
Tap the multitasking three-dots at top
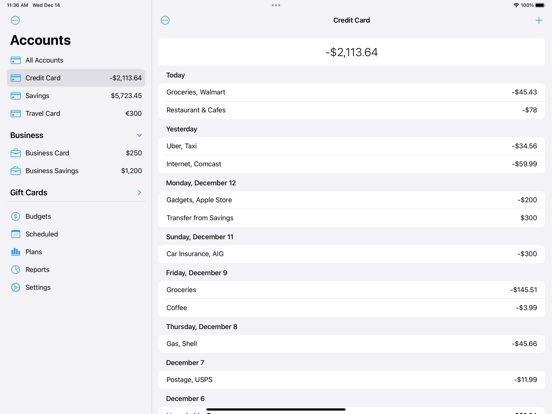(276, 5)
